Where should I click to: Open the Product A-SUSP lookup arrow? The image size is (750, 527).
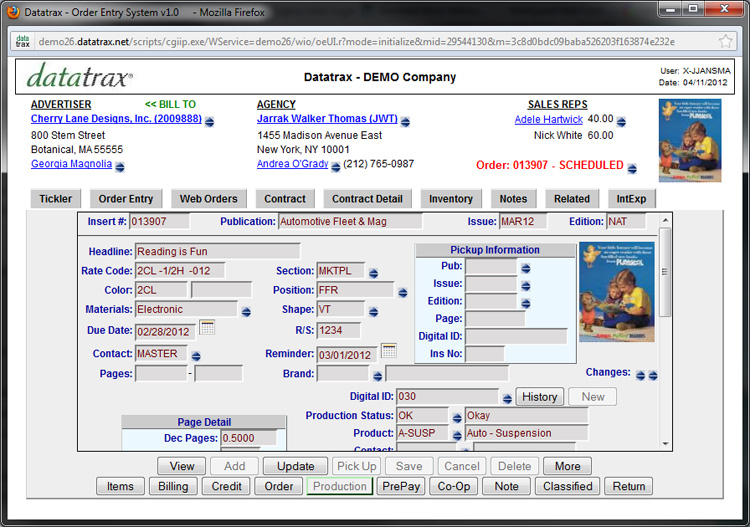coord(457,436)
